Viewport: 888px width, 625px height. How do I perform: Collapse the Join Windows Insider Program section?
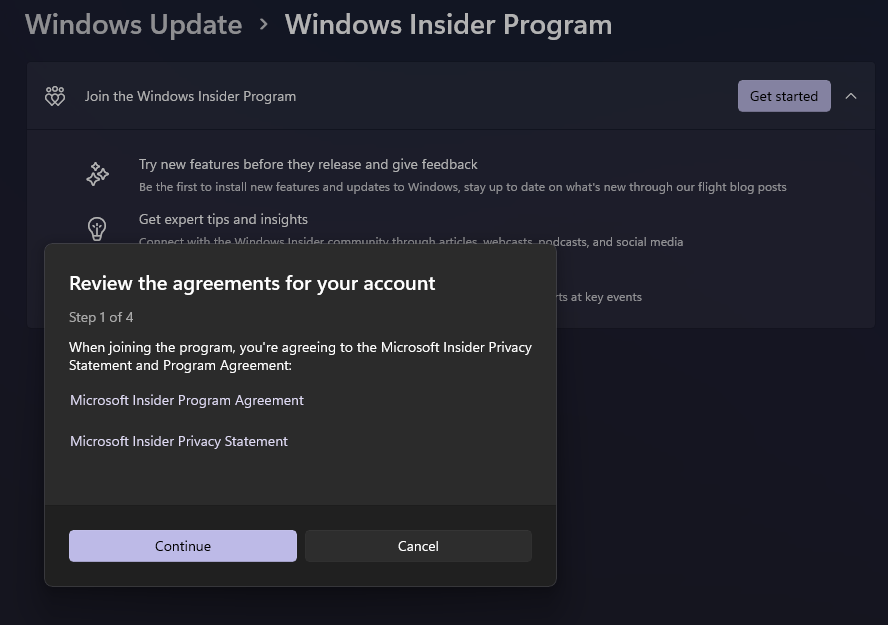coord(851,96)
